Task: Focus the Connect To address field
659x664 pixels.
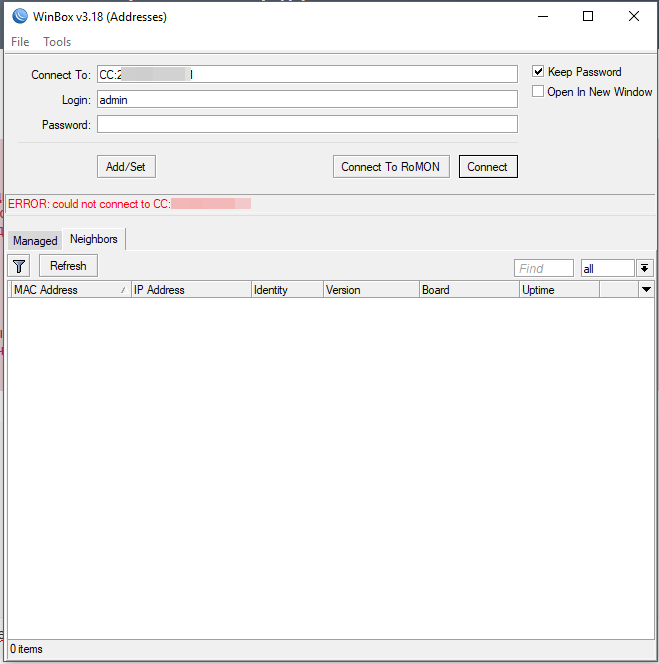Action: tap(307, 75)
